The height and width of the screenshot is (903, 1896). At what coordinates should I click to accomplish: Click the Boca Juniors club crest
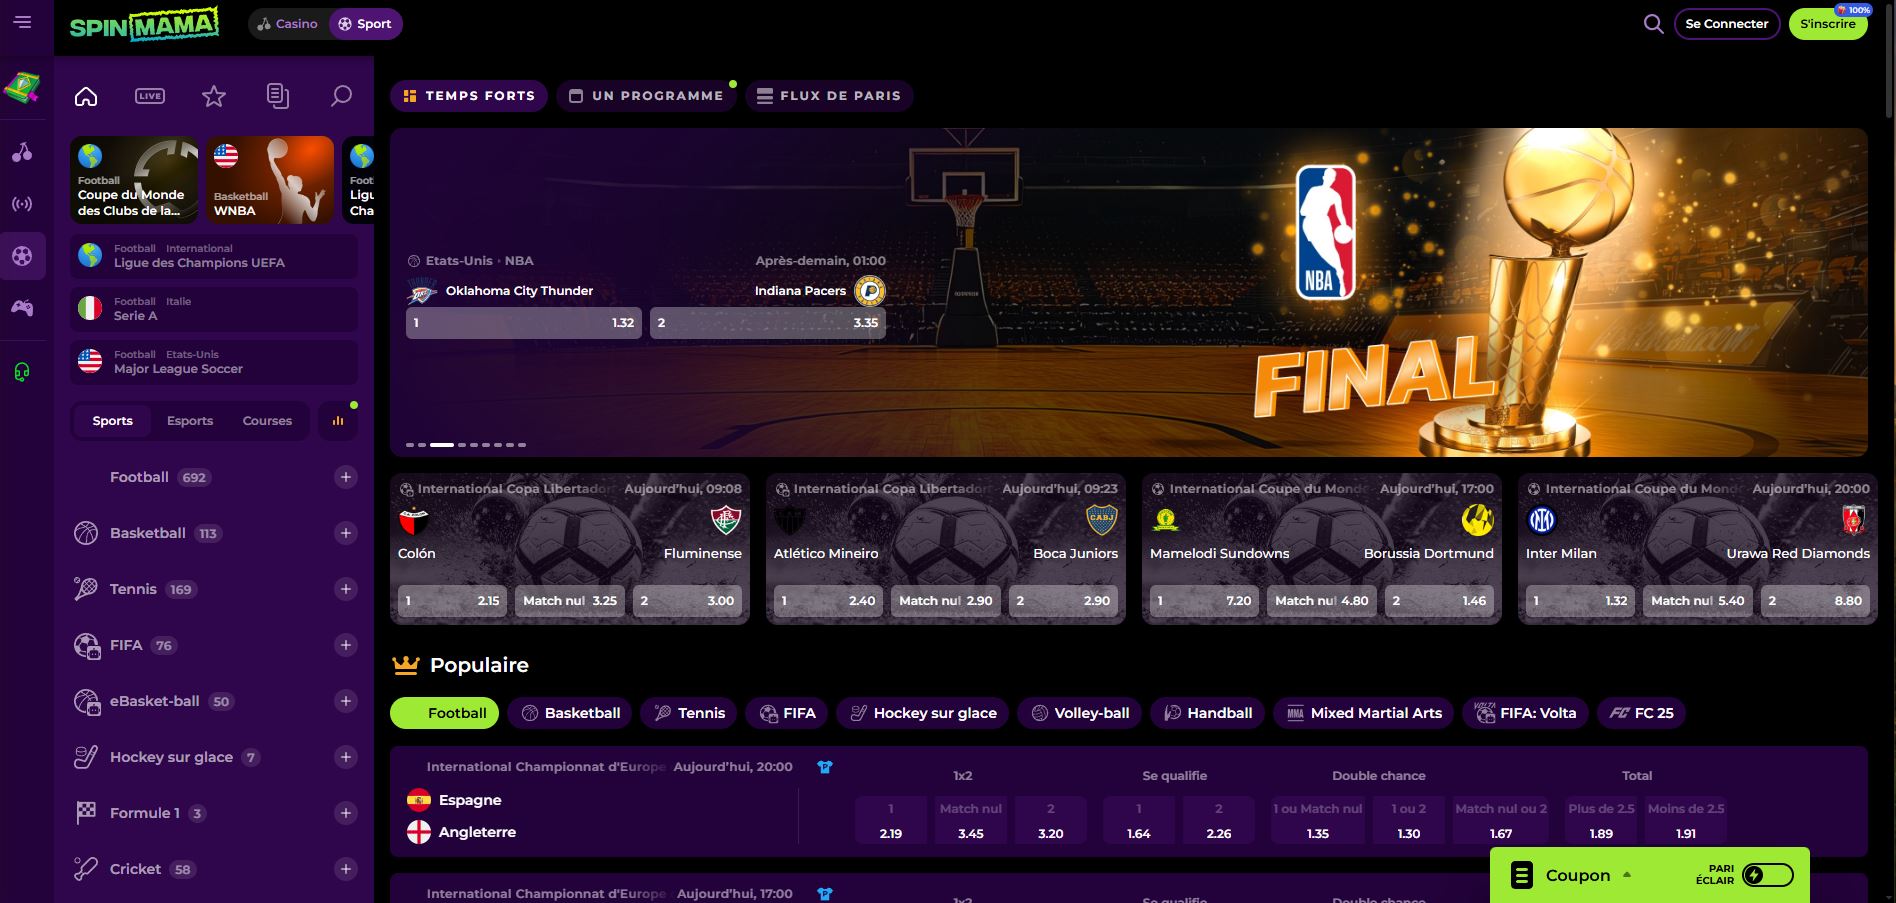pos(1101,520)
